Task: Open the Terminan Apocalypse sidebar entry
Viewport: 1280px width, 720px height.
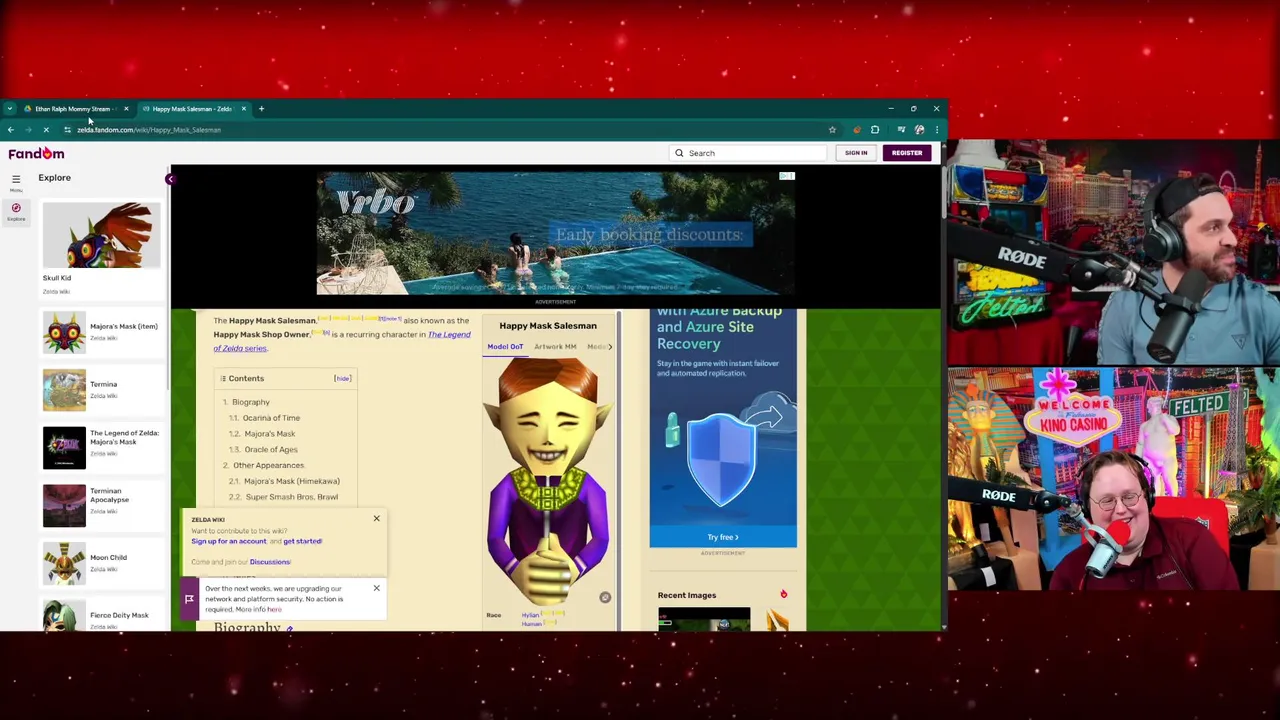Action: click(101, 505)
